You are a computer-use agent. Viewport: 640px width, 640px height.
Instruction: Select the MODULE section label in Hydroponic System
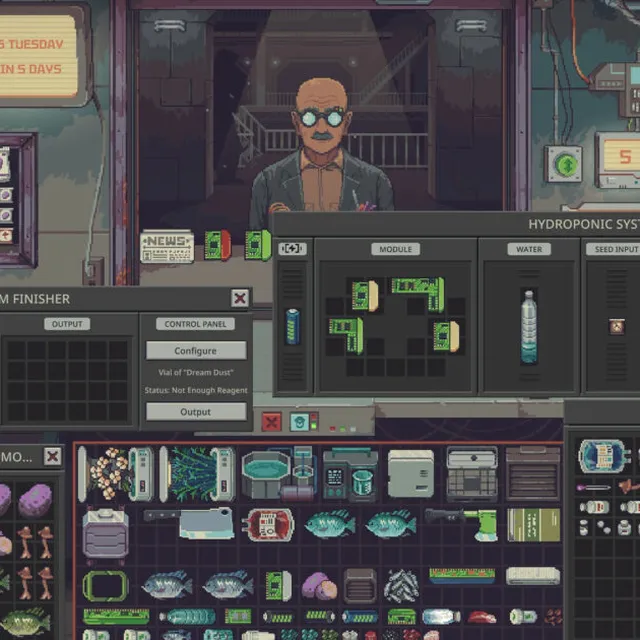[x=395, y=249]
